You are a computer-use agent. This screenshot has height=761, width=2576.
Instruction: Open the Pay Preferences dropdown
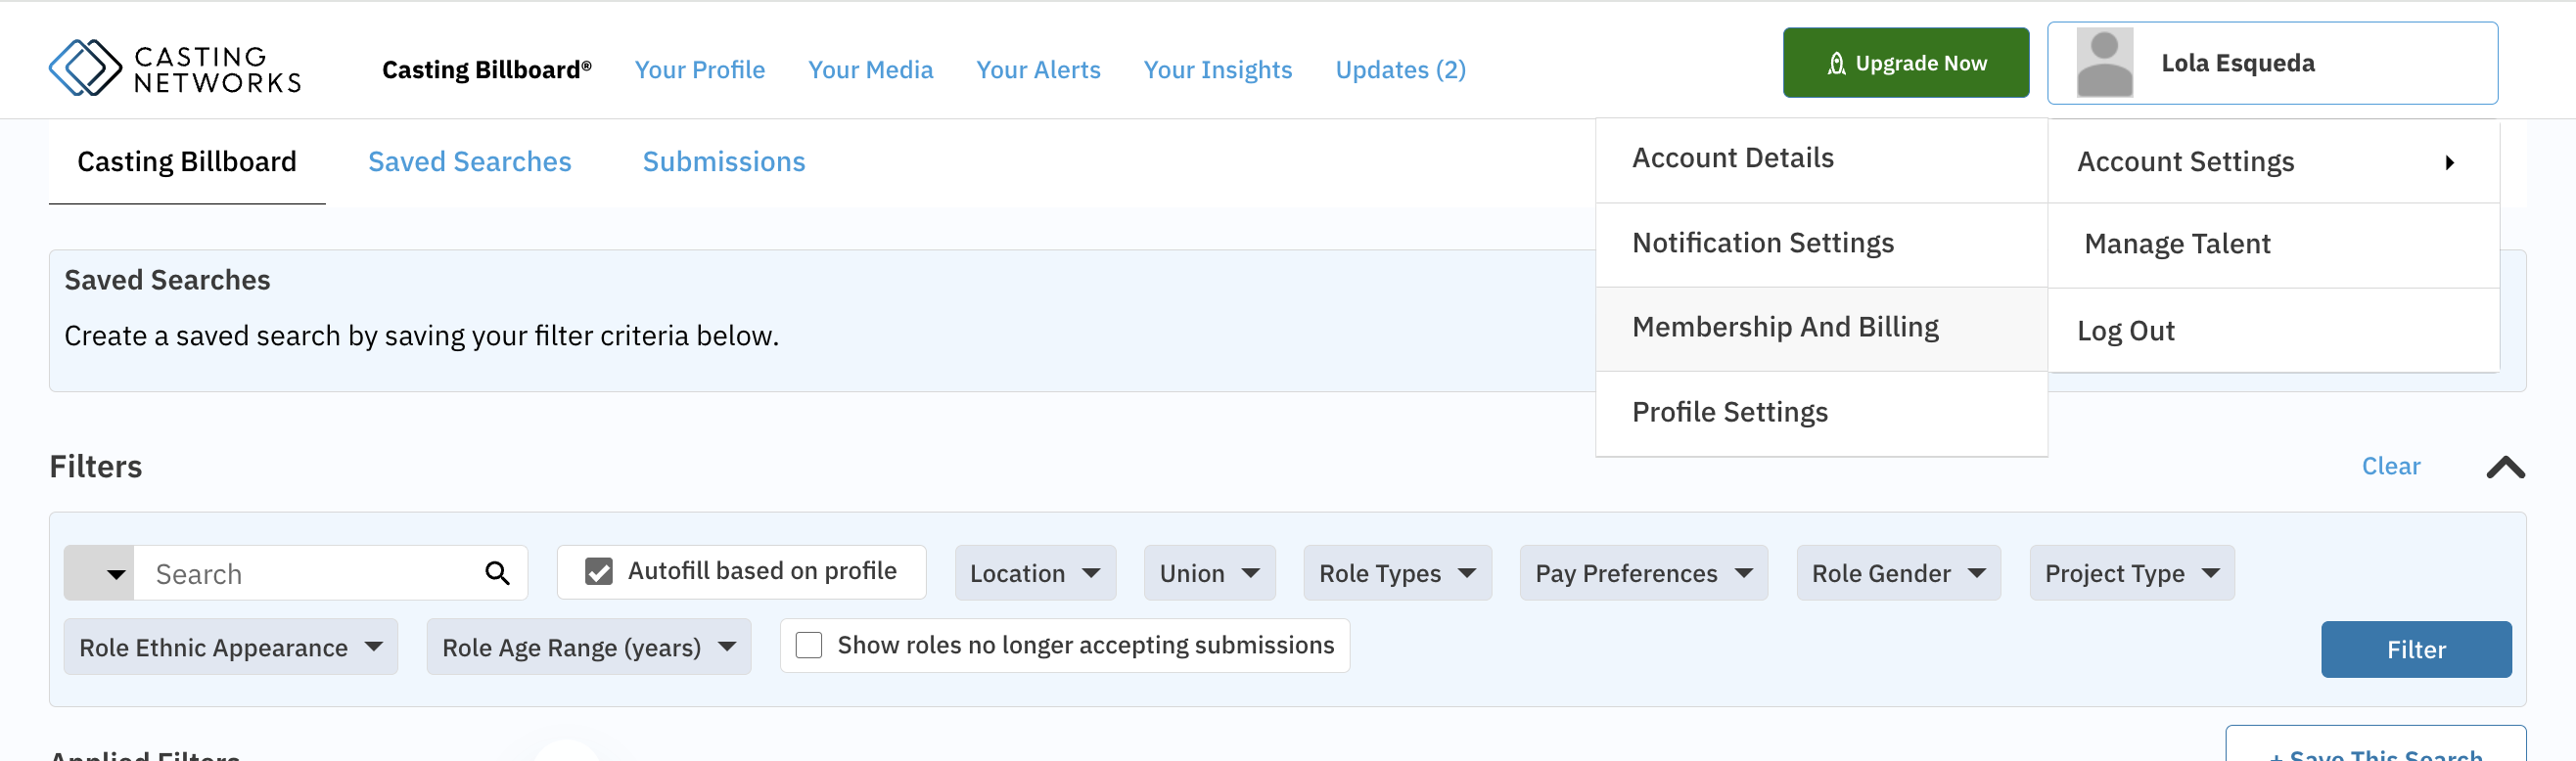[1643, 573]
